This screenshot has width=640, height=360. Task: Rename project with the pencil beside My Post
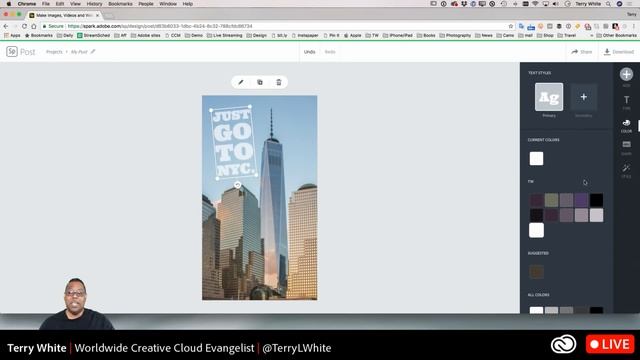click(93, 51)
